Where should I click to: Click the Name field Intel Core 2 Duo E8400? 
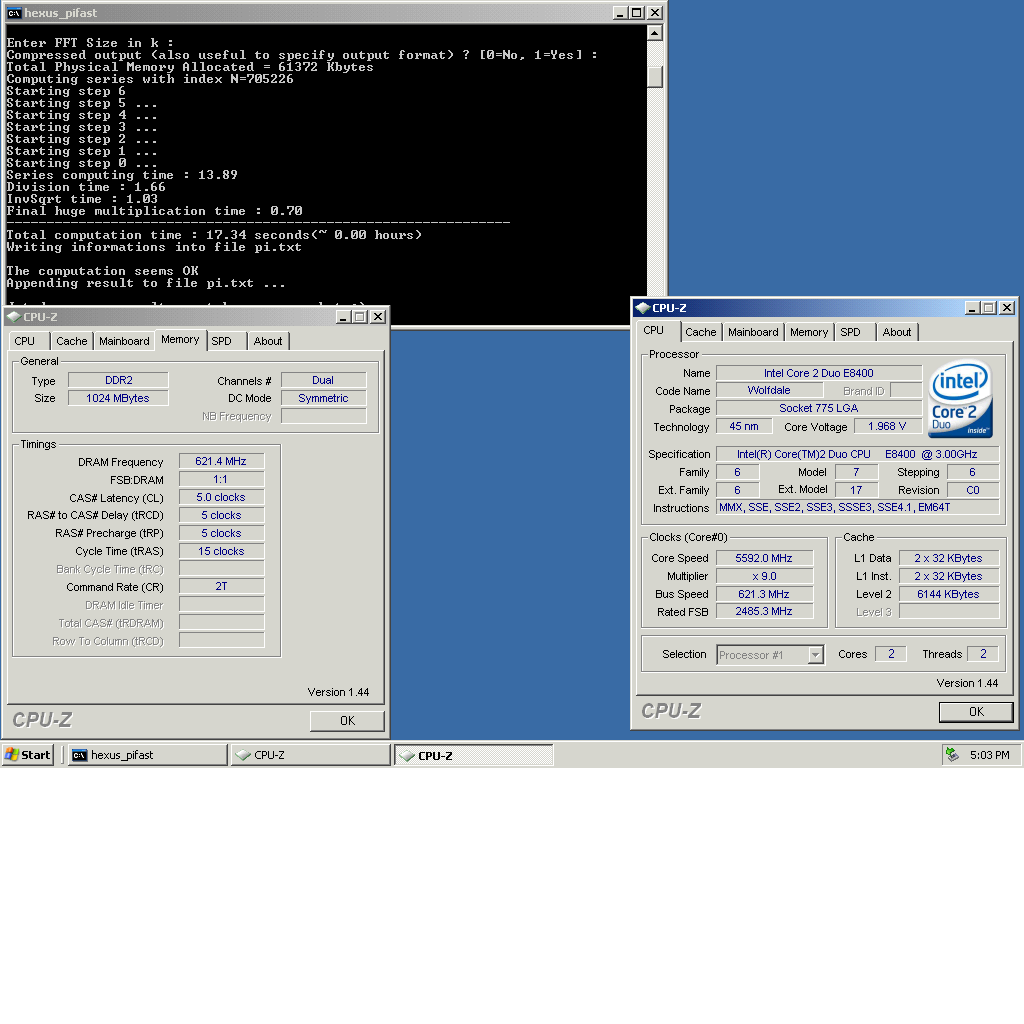tap(819, 373)
